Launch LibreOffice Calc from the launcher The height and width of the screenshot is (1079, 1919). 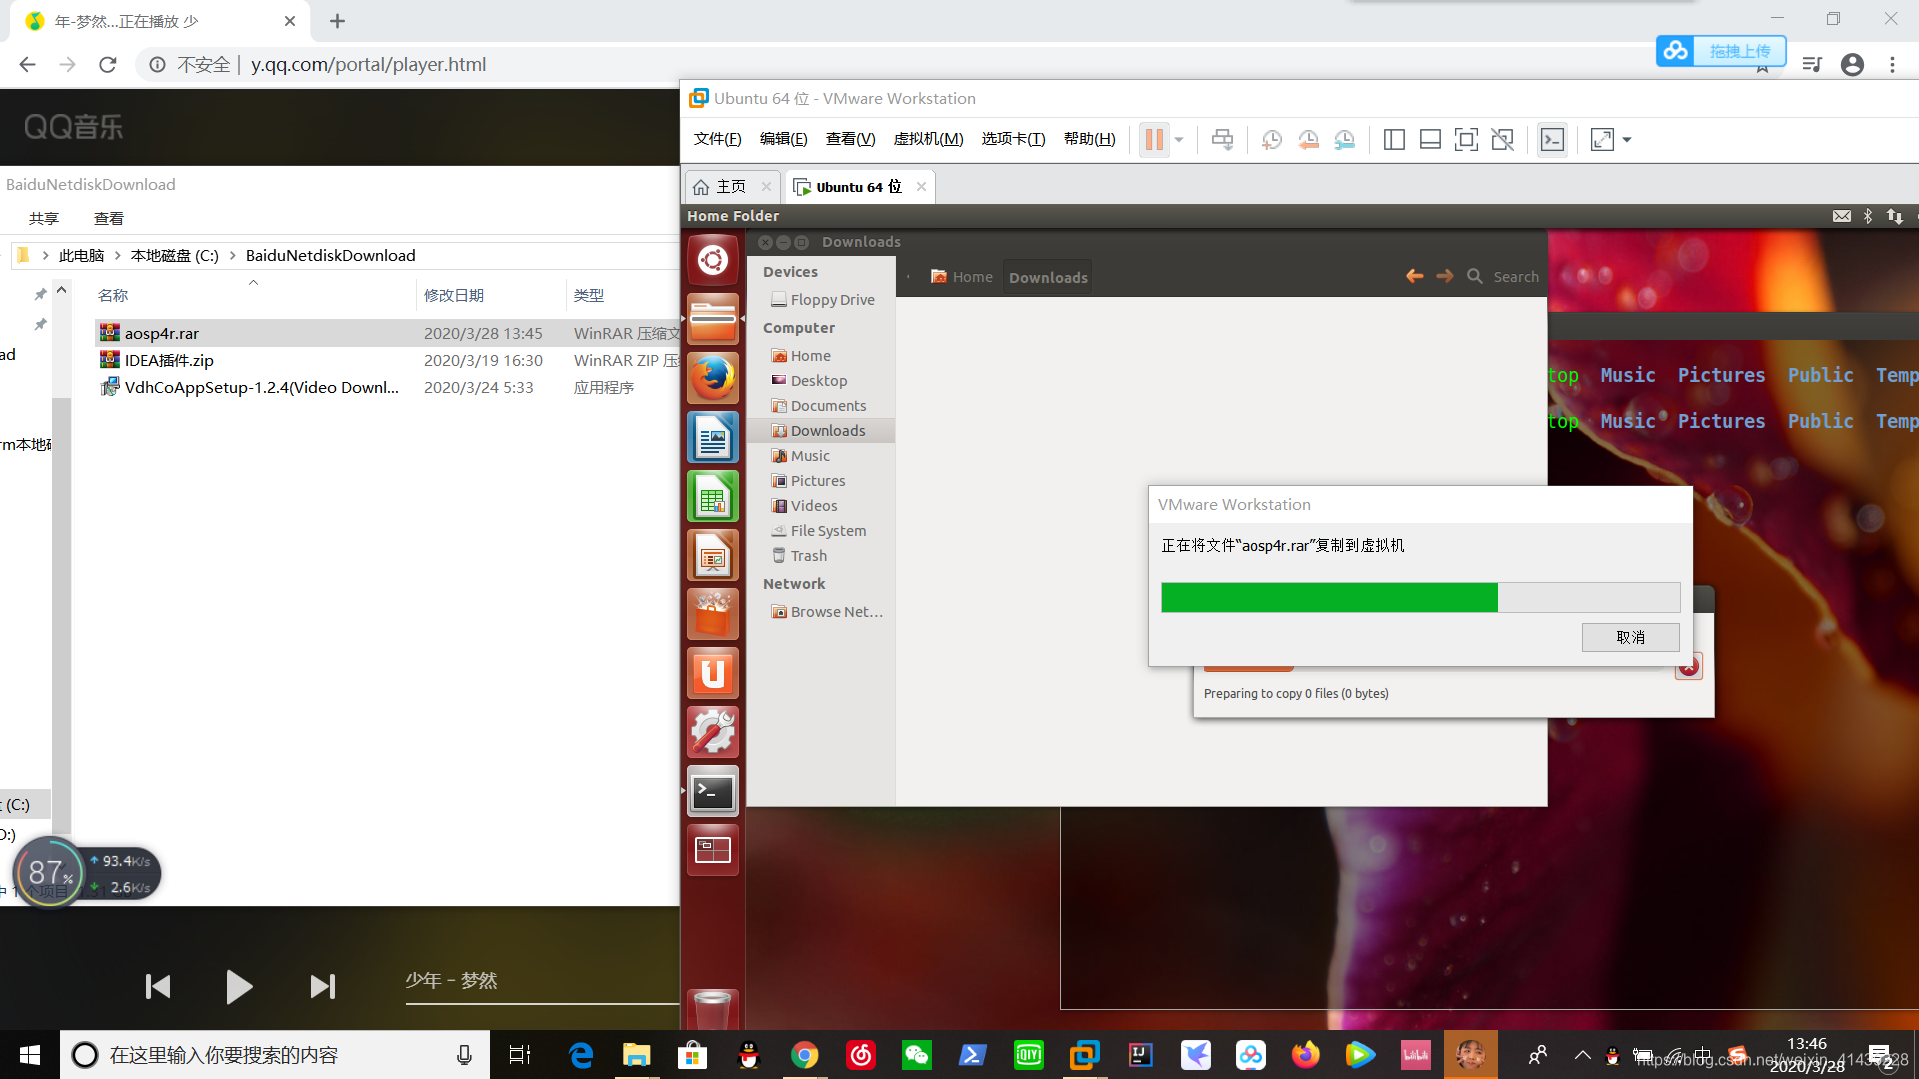pos(713,496)
